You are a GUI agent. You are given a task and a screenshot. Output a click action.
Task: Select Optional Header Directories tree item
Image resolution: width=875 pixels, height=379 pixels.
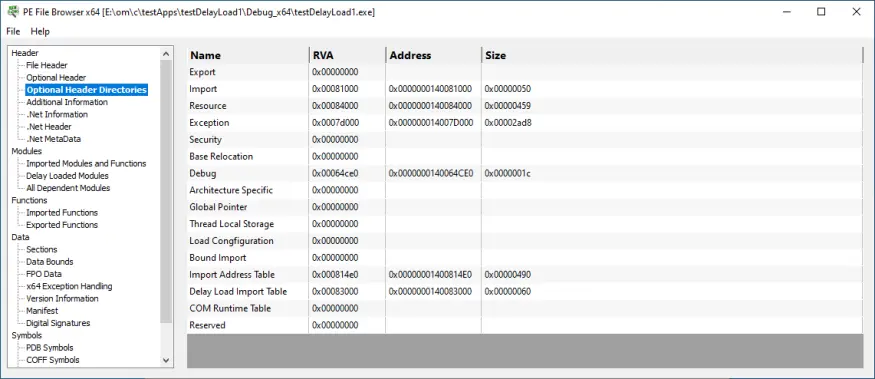click(x=86, y=90)
